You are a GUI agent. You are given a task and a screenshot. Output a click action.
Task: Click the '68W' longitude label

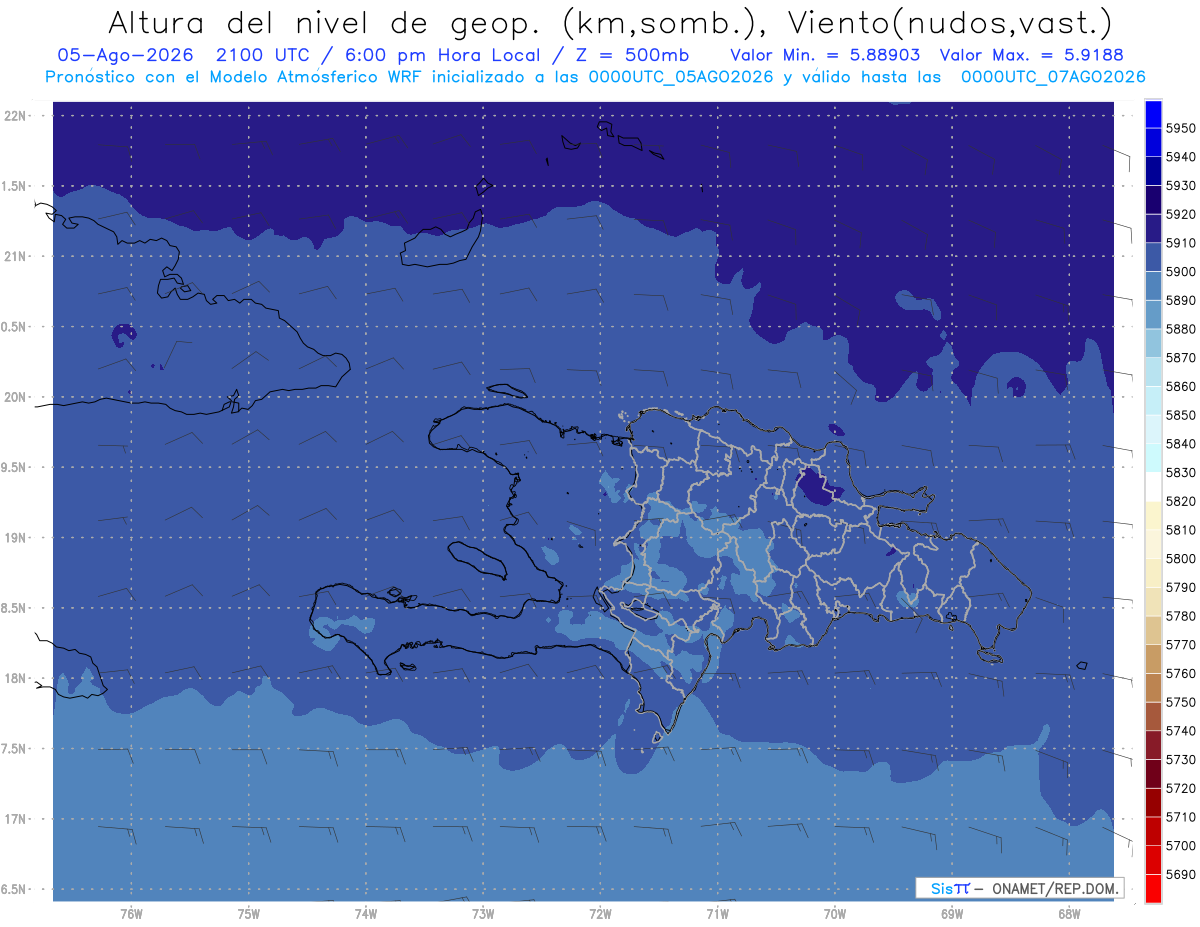[1069, 914]
